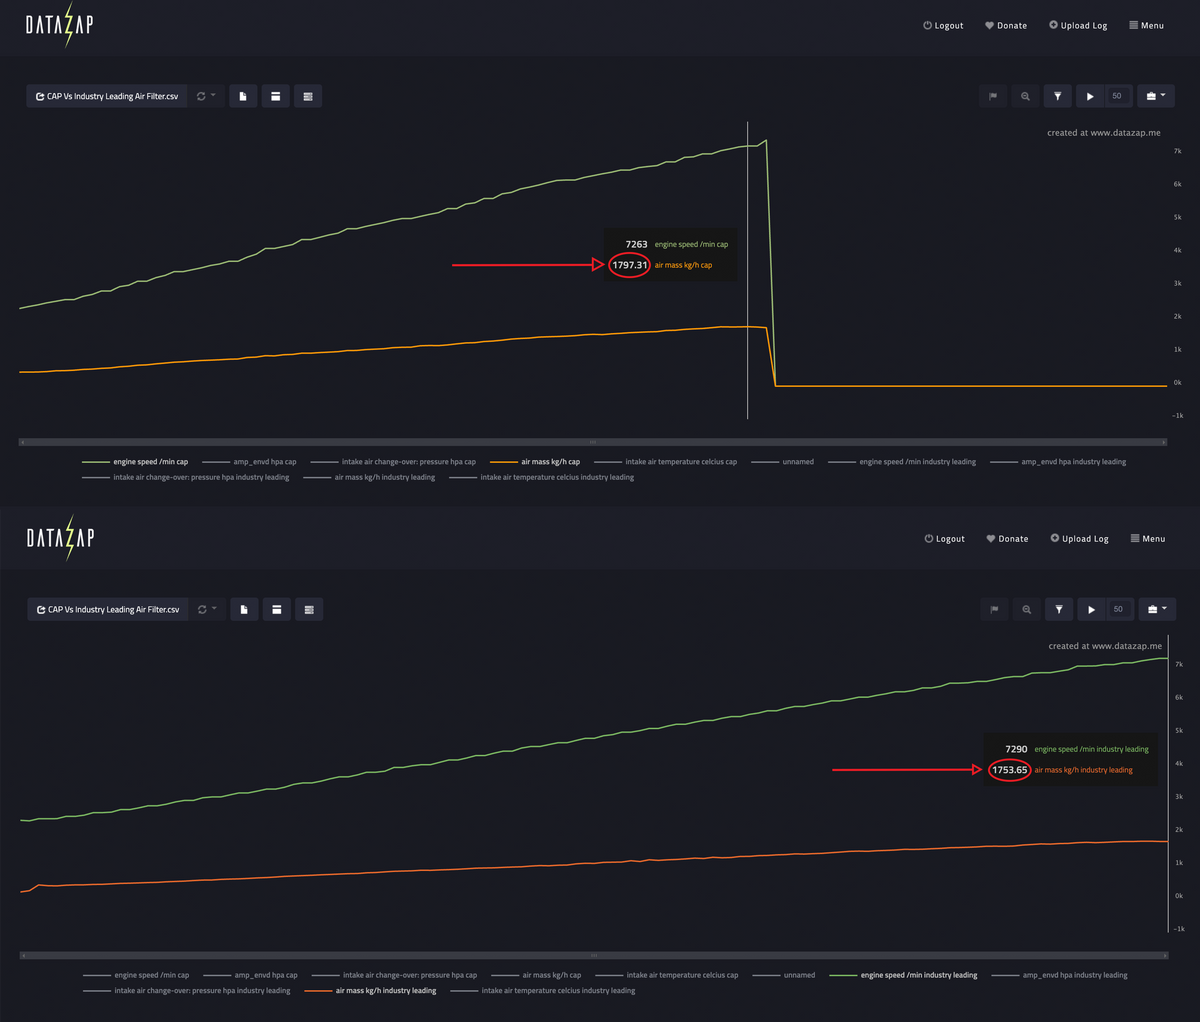Toggle 'engine speed /min industry leading' in the lower legend

pos(918,975)
